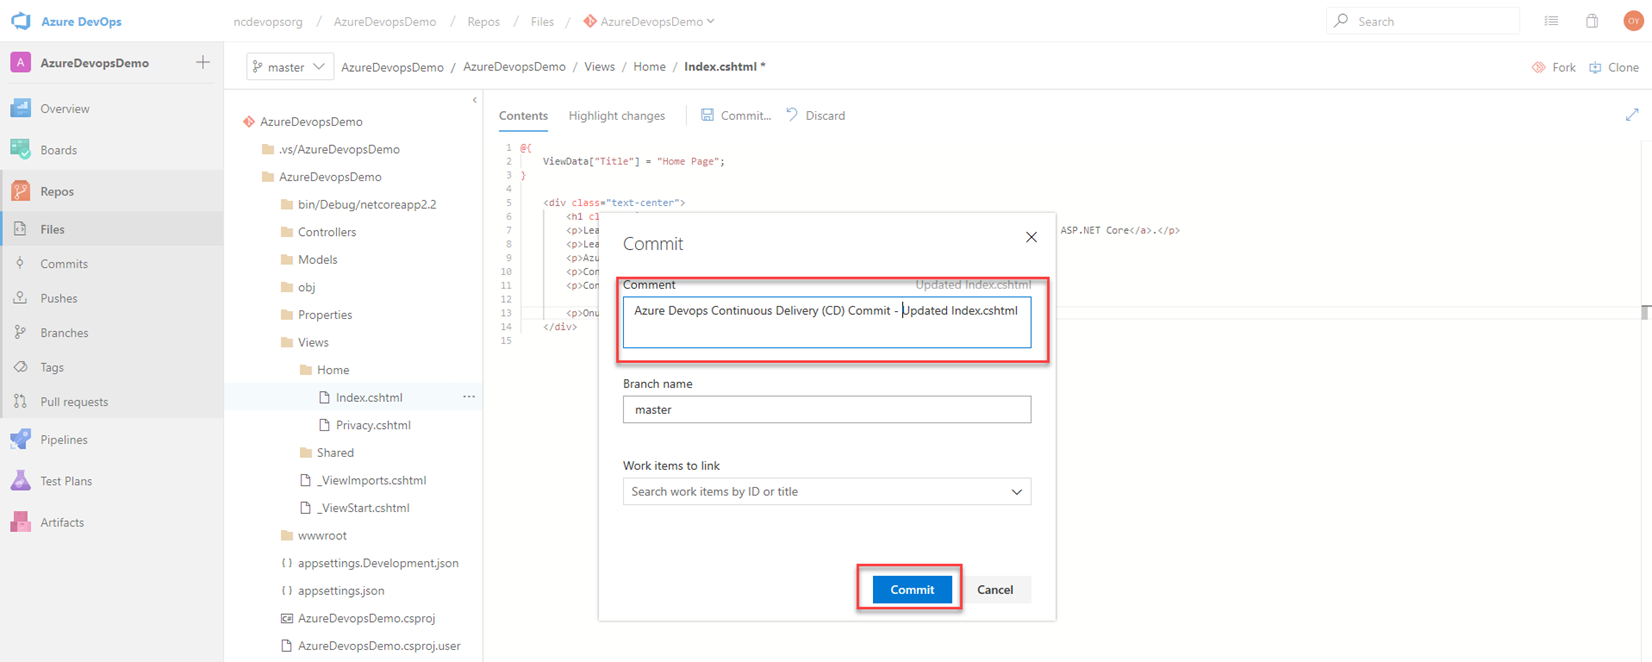Image resolution: width=1652 pixels, height=662 pixels.
Task: Expand the Models folder
Action: [309, 259]
